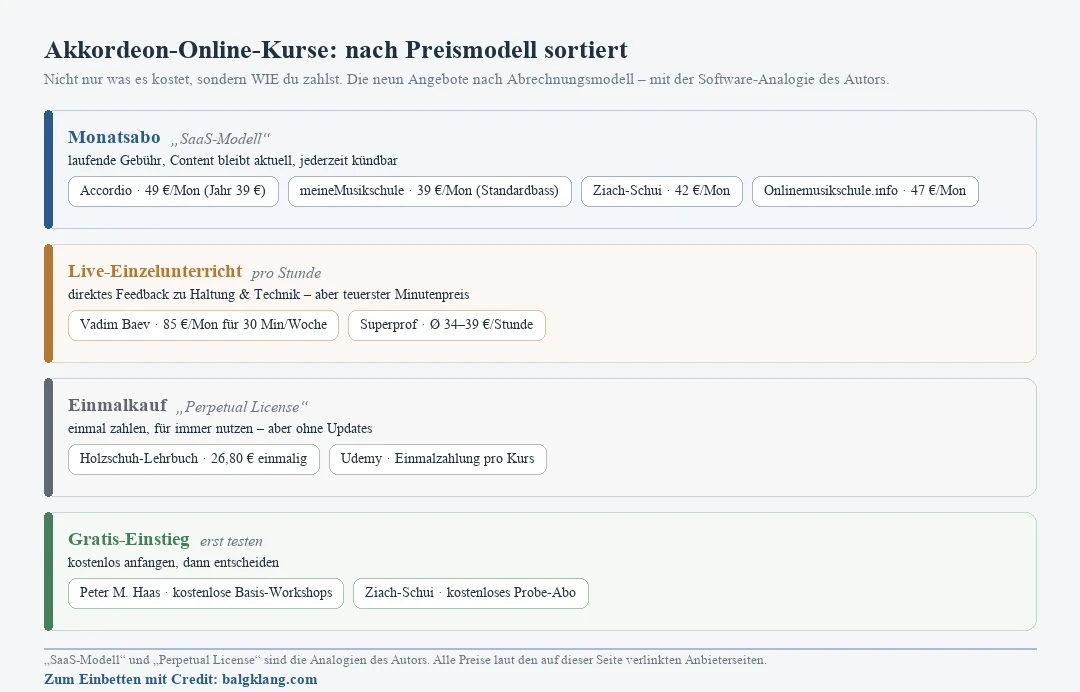This screenshot has height=692, width=1080.
Task: Click the footnote about the author's analogies
Action: click(x=405, y=660)
